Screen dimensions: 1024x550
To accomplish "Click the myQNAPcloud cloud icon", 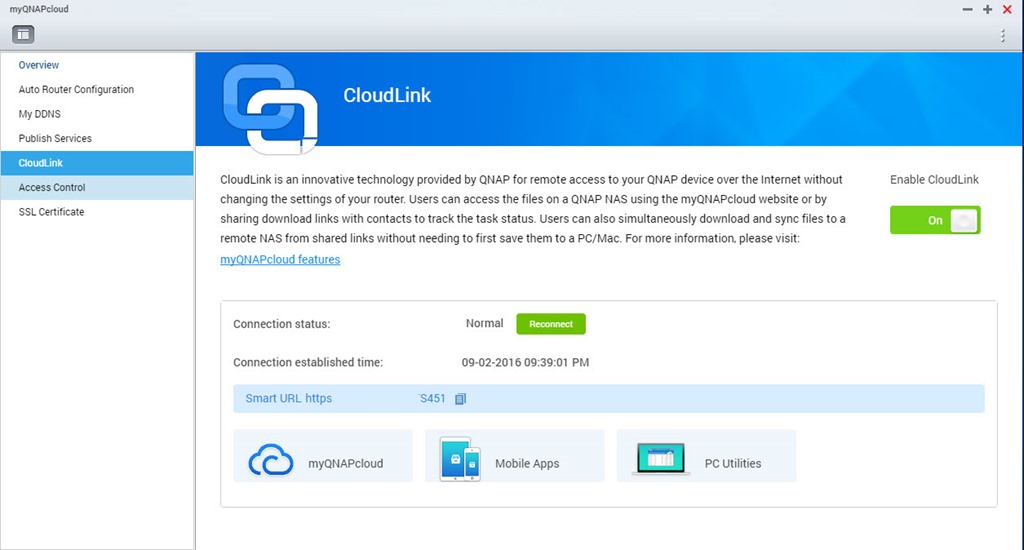I will 270,460.
